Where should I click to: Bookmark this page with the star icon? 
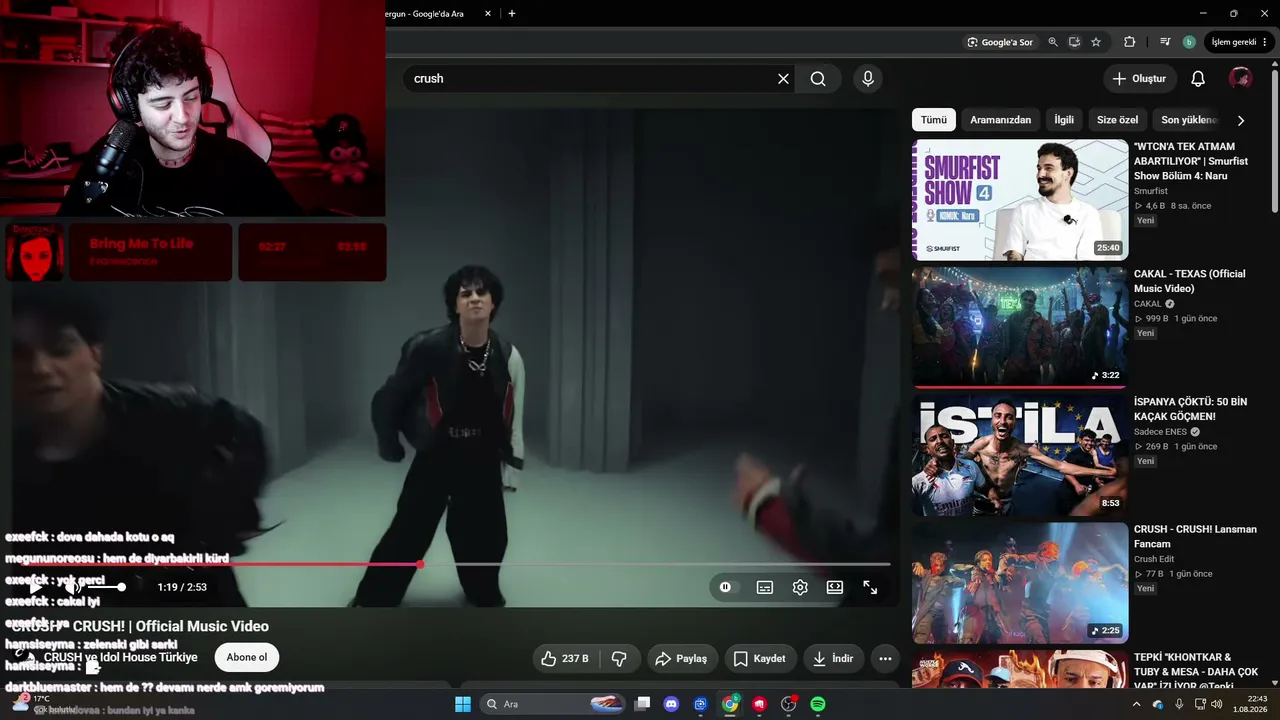tap(1096, 42)
